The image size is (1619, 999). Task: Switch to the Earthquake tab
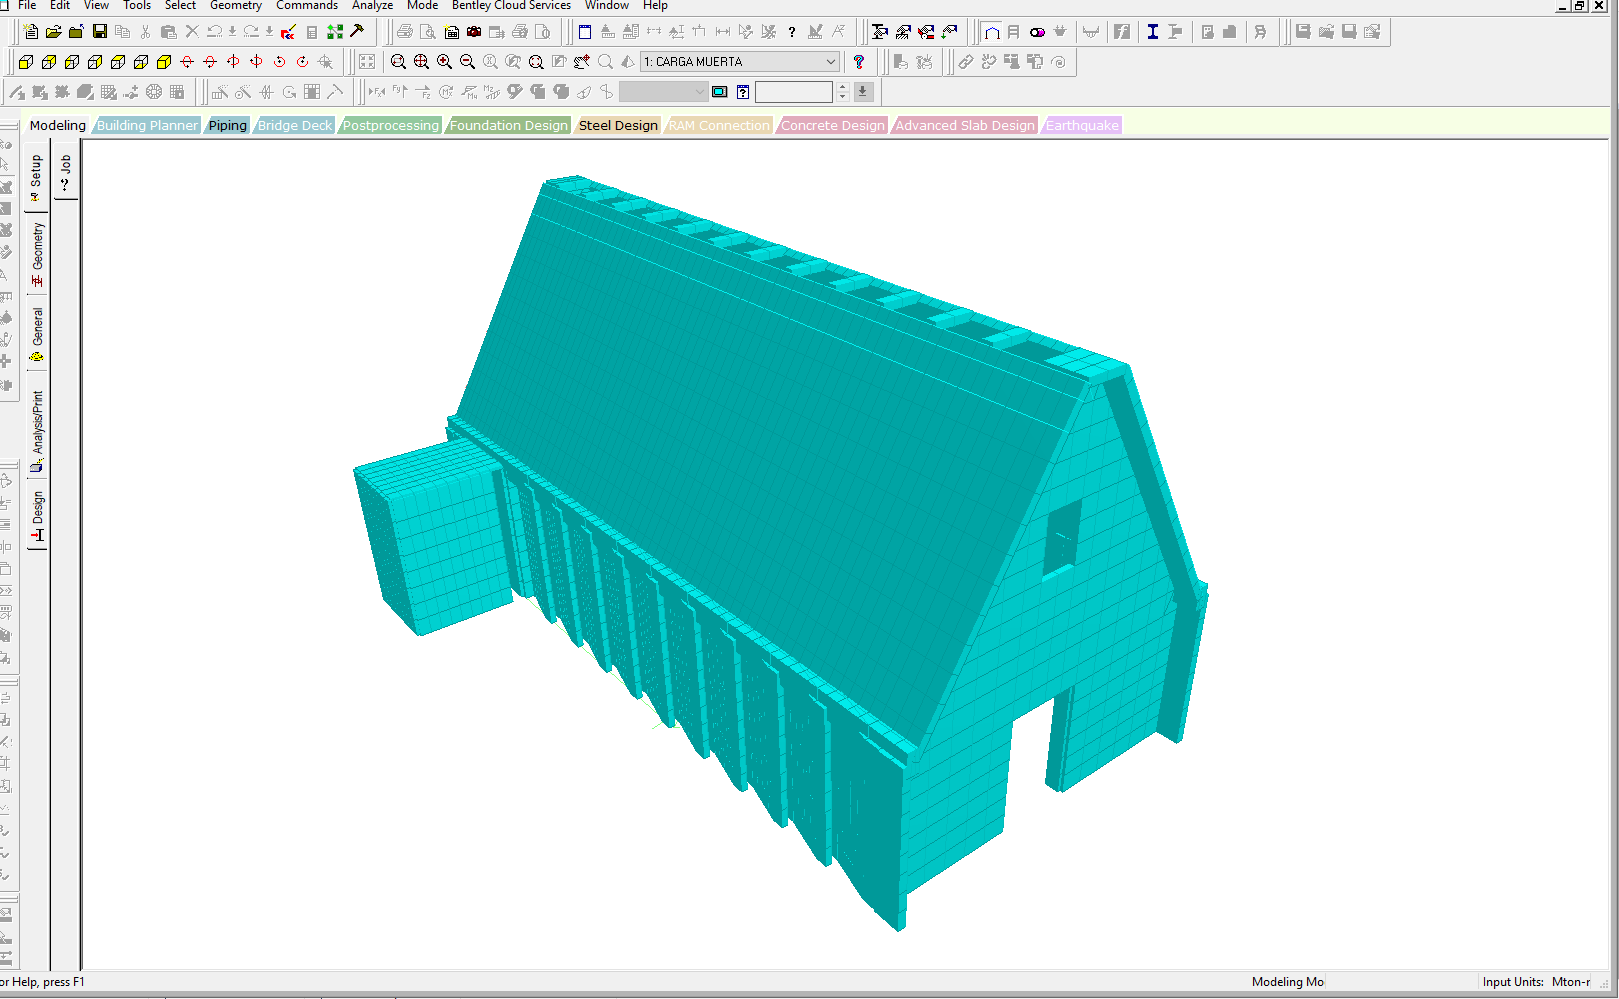tap(1082, 125)
